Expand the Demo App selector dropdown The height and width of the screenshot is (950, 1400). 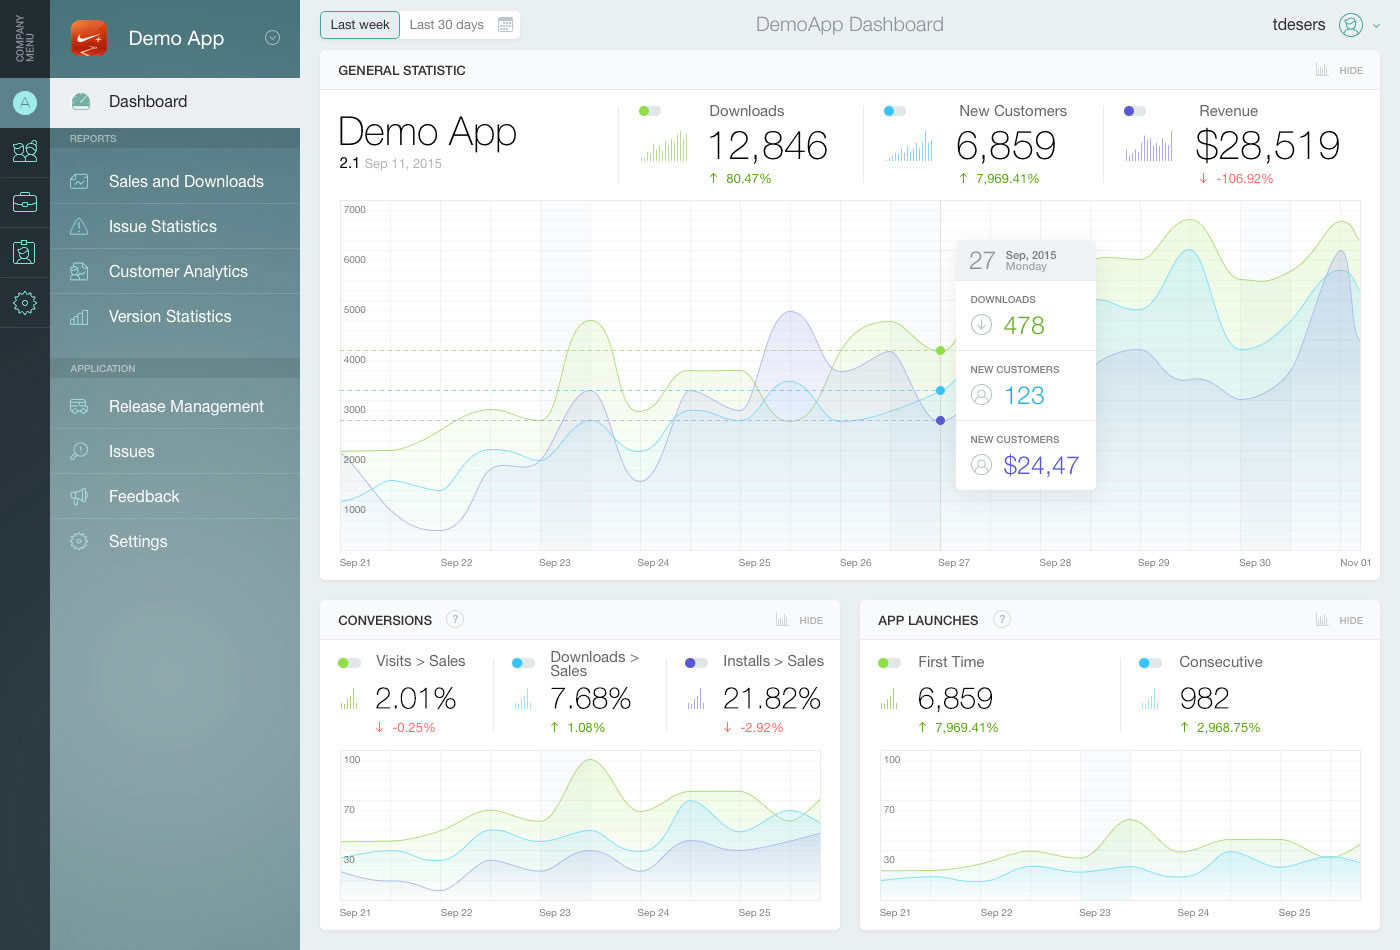coord(272,38)
